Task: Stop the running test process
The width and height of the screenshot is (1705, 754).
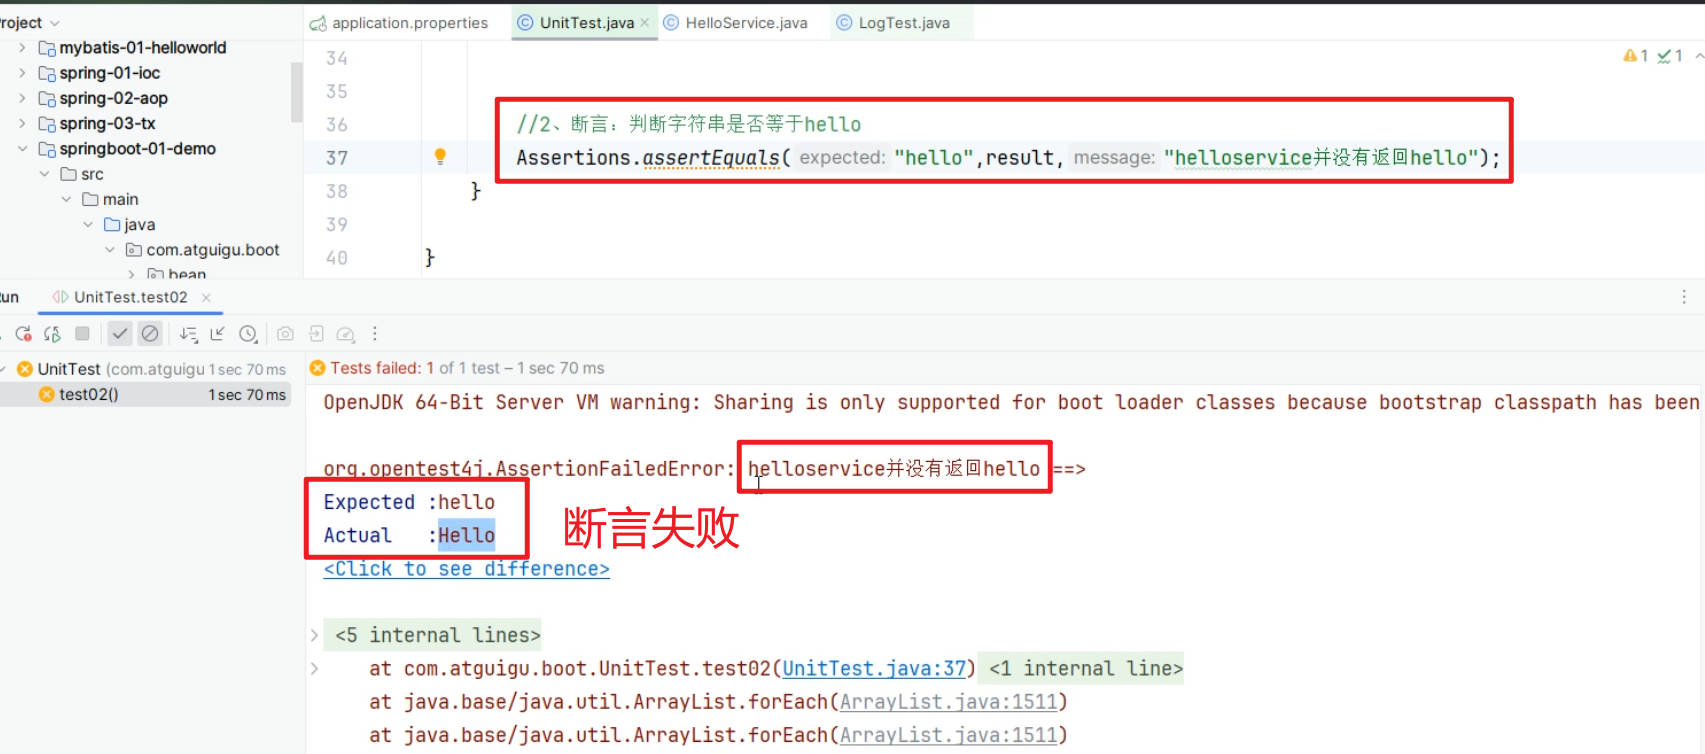Action: (x=82, y=334)
